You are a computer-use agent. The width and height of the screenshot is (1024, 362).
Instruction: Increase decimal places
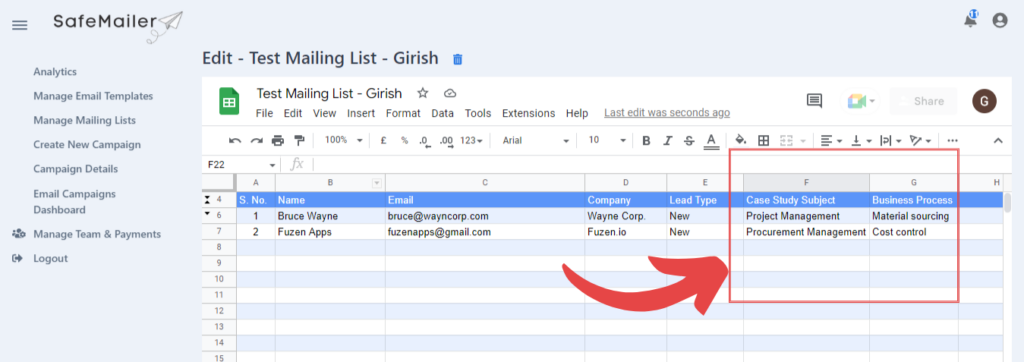[447, 140]
